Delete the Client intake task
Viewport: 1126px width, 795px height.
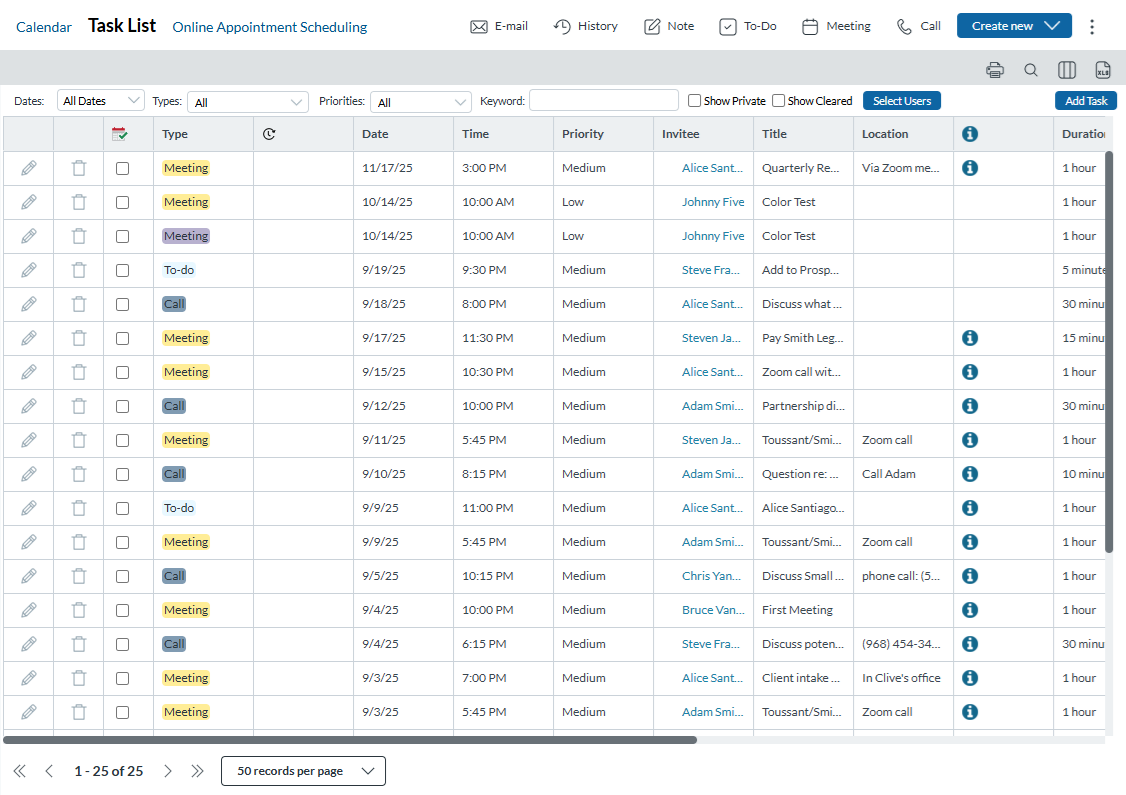(79, 678)
